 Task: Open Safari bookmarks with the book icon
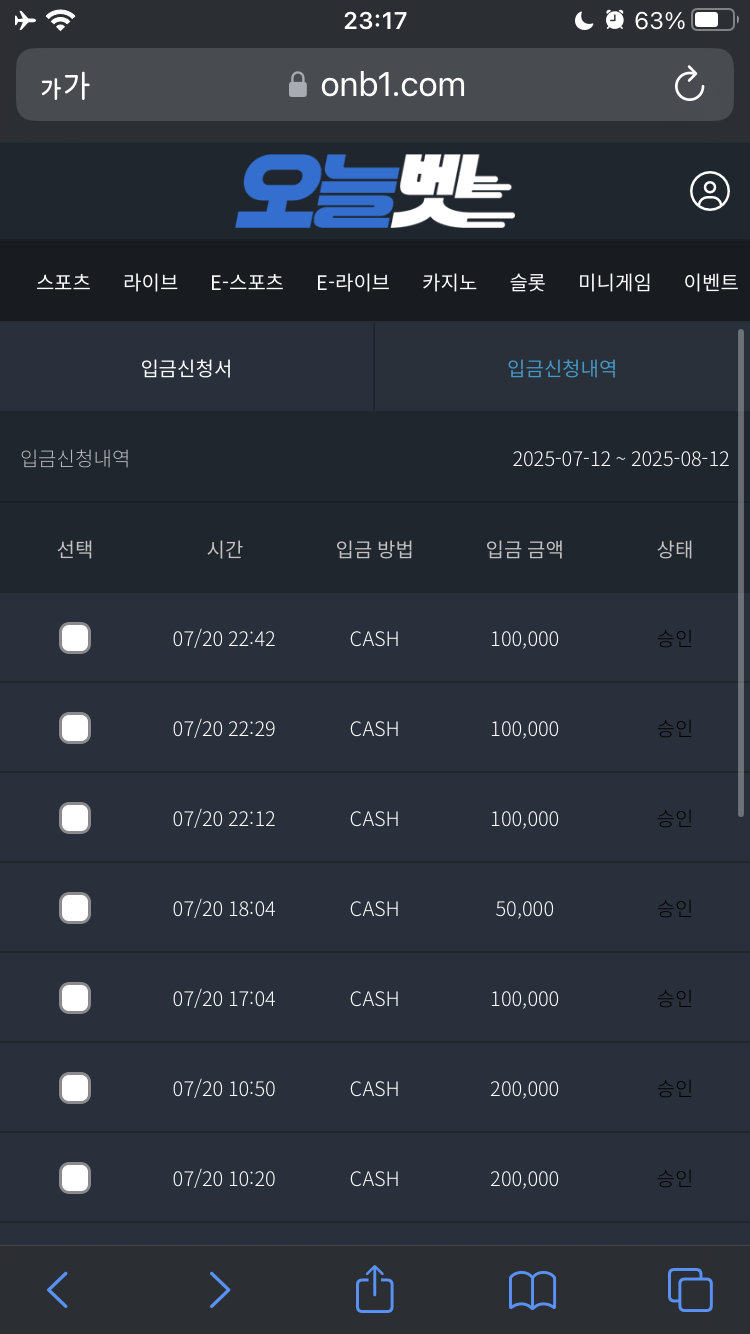tap(531, 1290)
